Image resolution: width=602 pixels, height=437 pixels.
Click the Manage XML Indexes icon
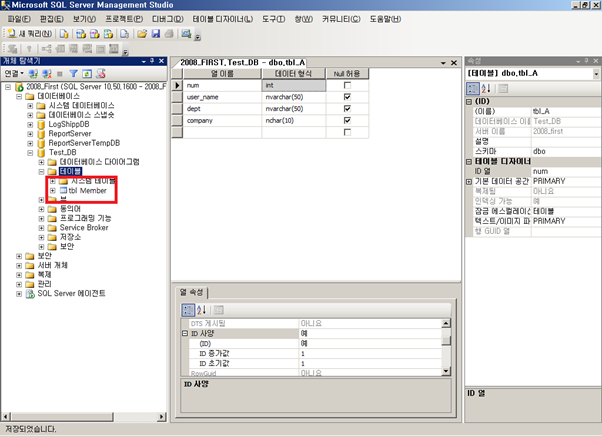point(87,49)
